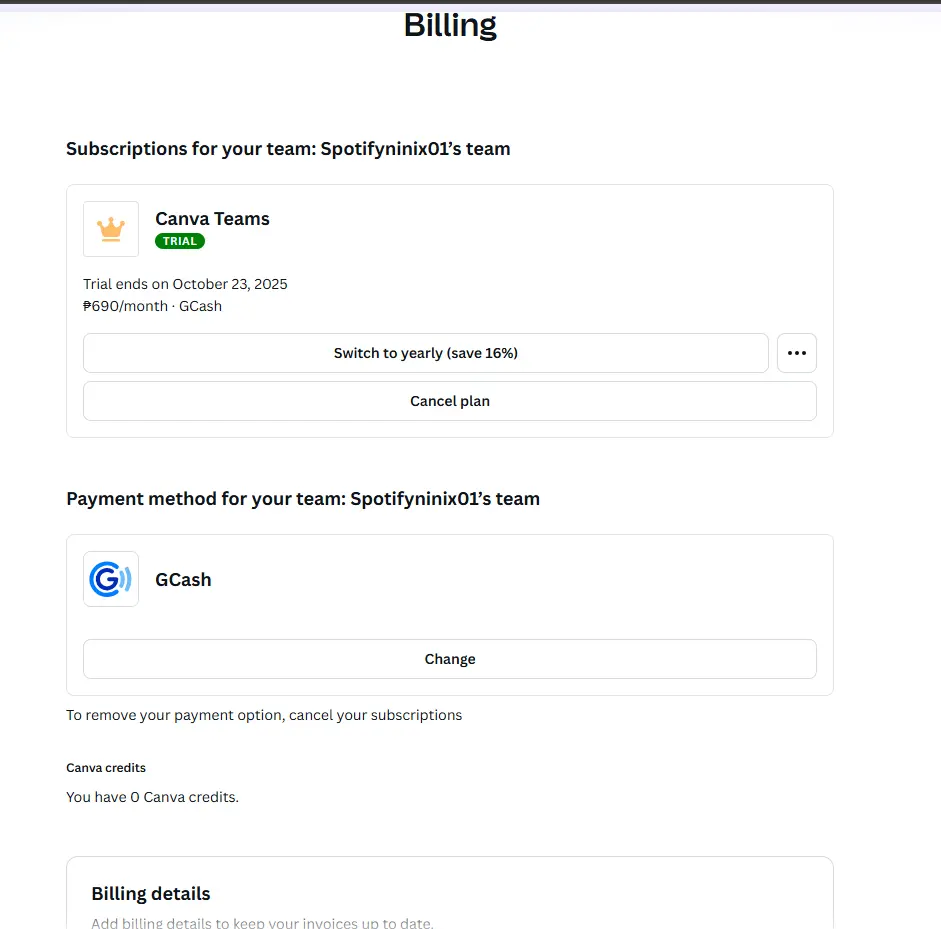Click the GCash payment method name

click(x=183, y=580)
